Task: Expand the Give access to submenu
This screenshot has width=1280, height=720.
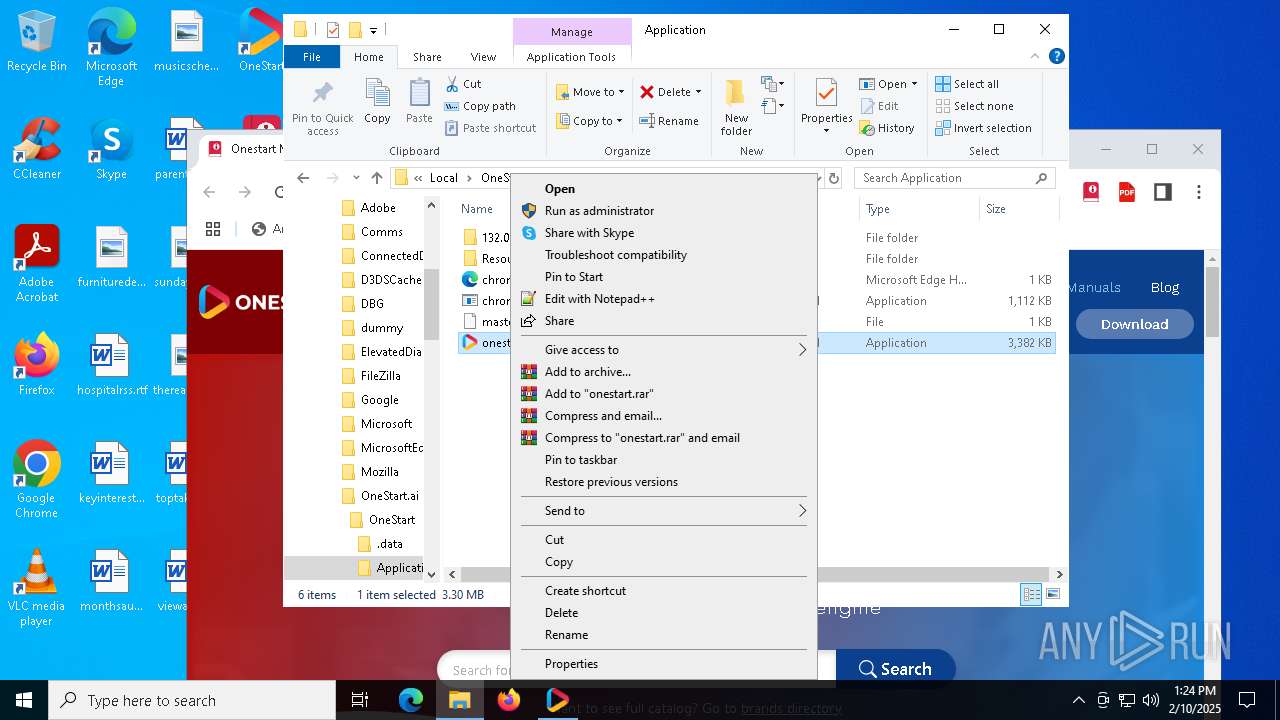Action: click(x=664, y=350)
